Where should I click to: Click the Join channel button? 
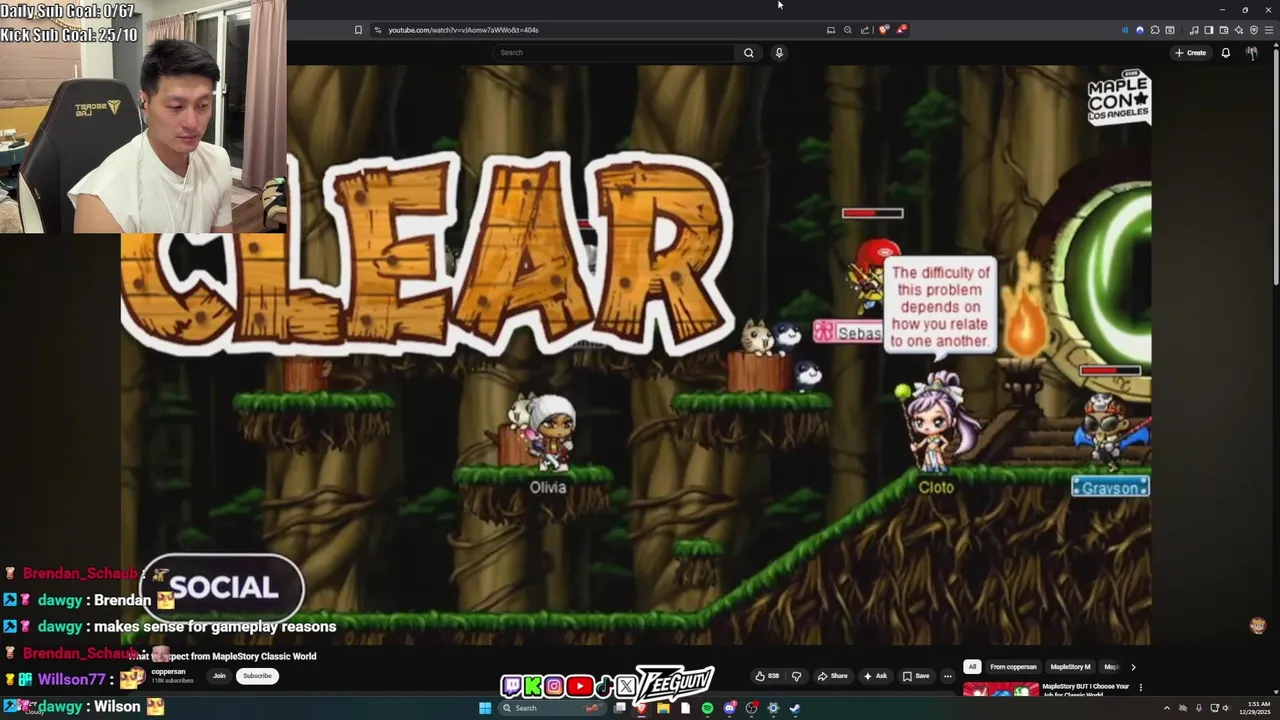pos(219,676)
